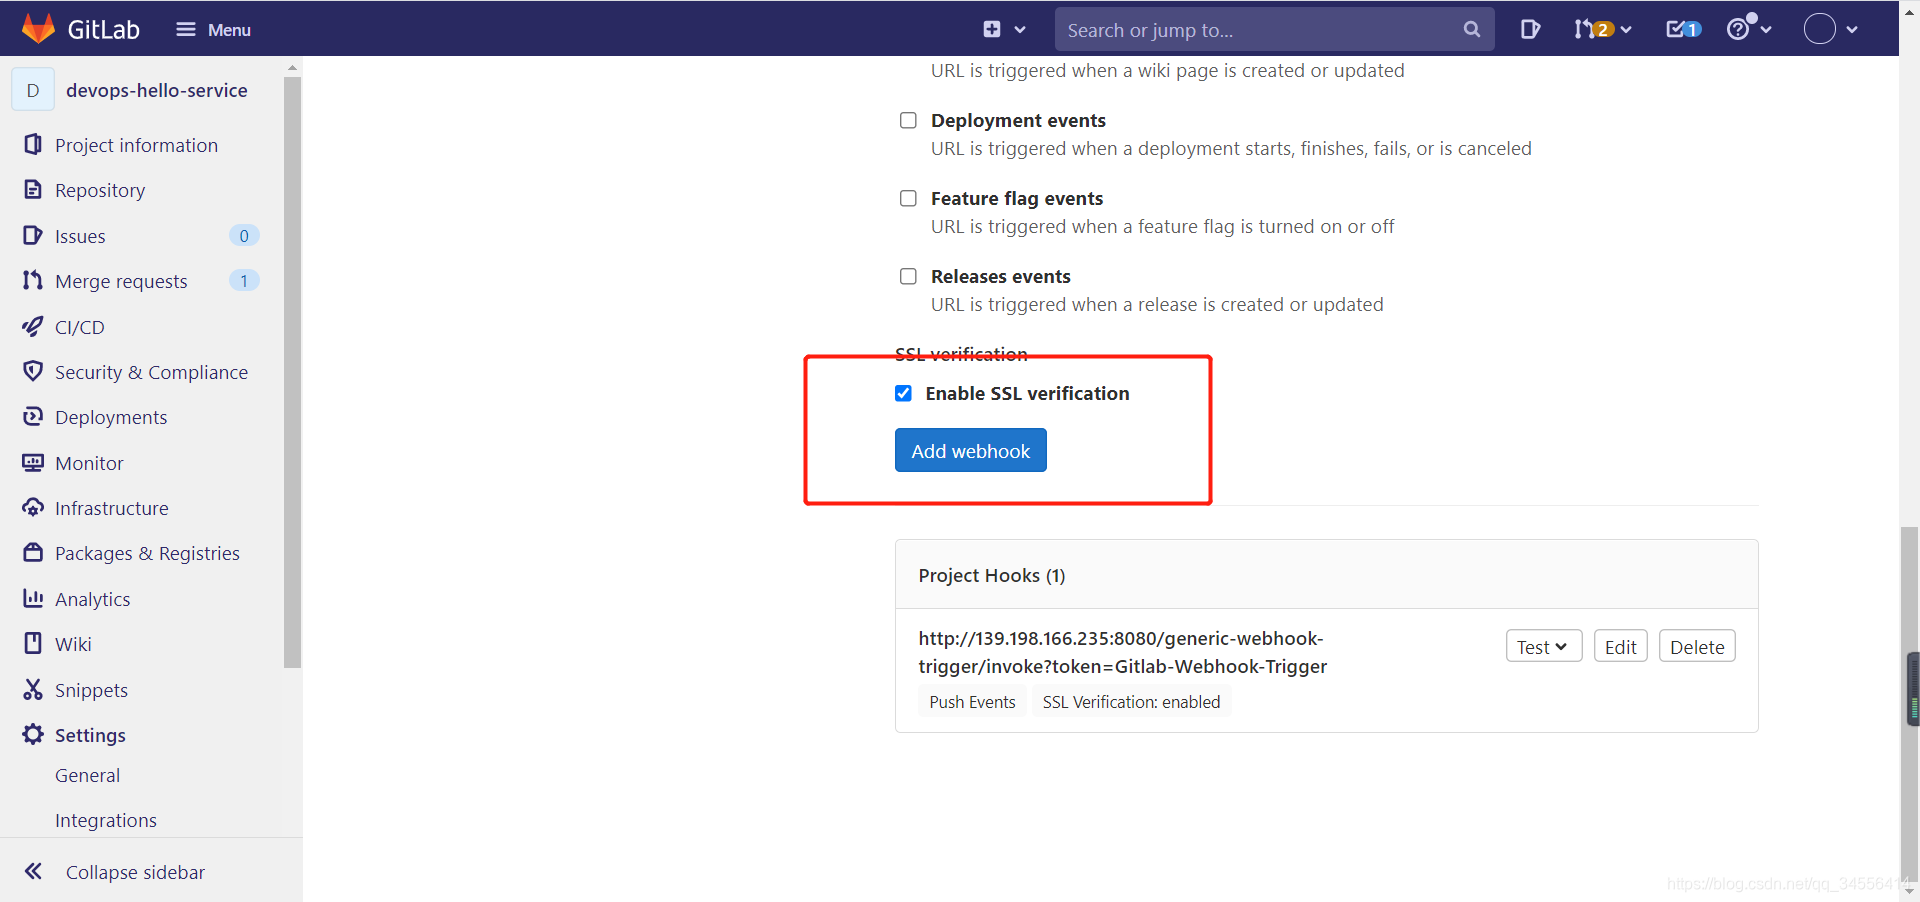Open the new item plus dropdown
This screenshot has width=1920, height=902.
coord(1002,29)
